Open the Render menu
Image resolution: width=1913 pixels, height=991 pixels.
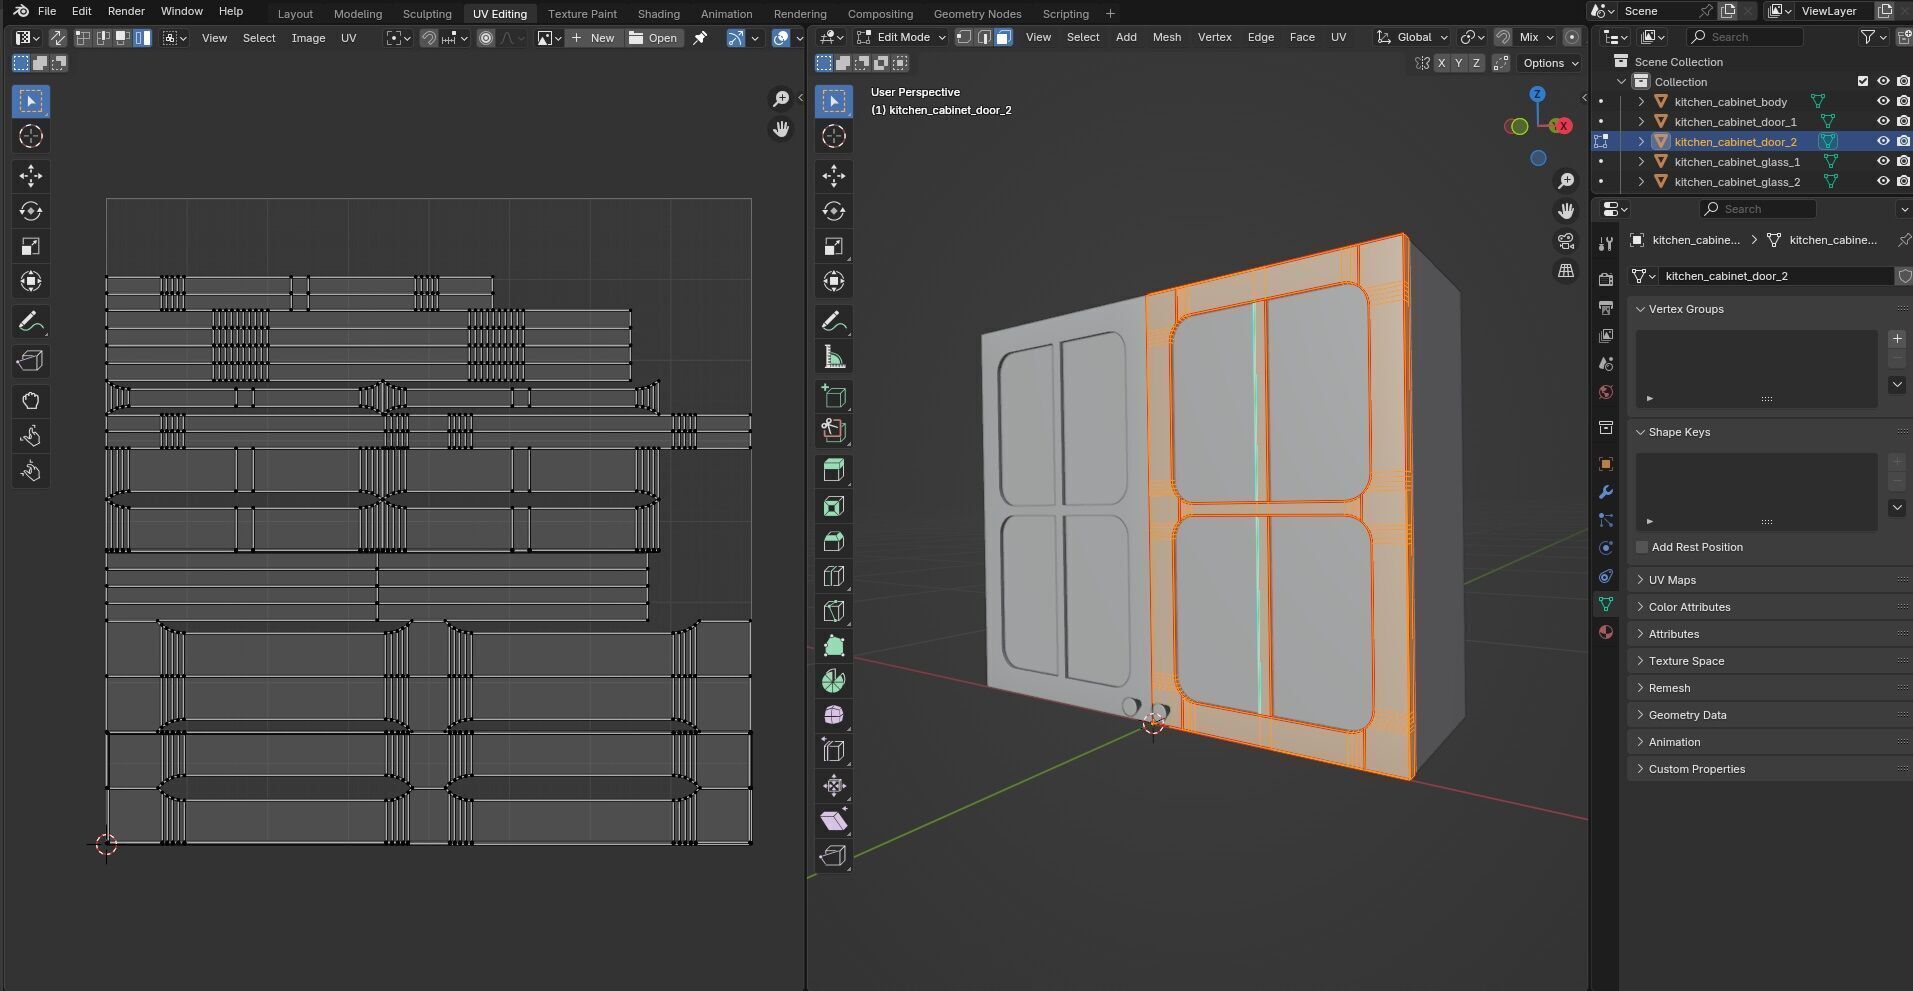(126, 11)
